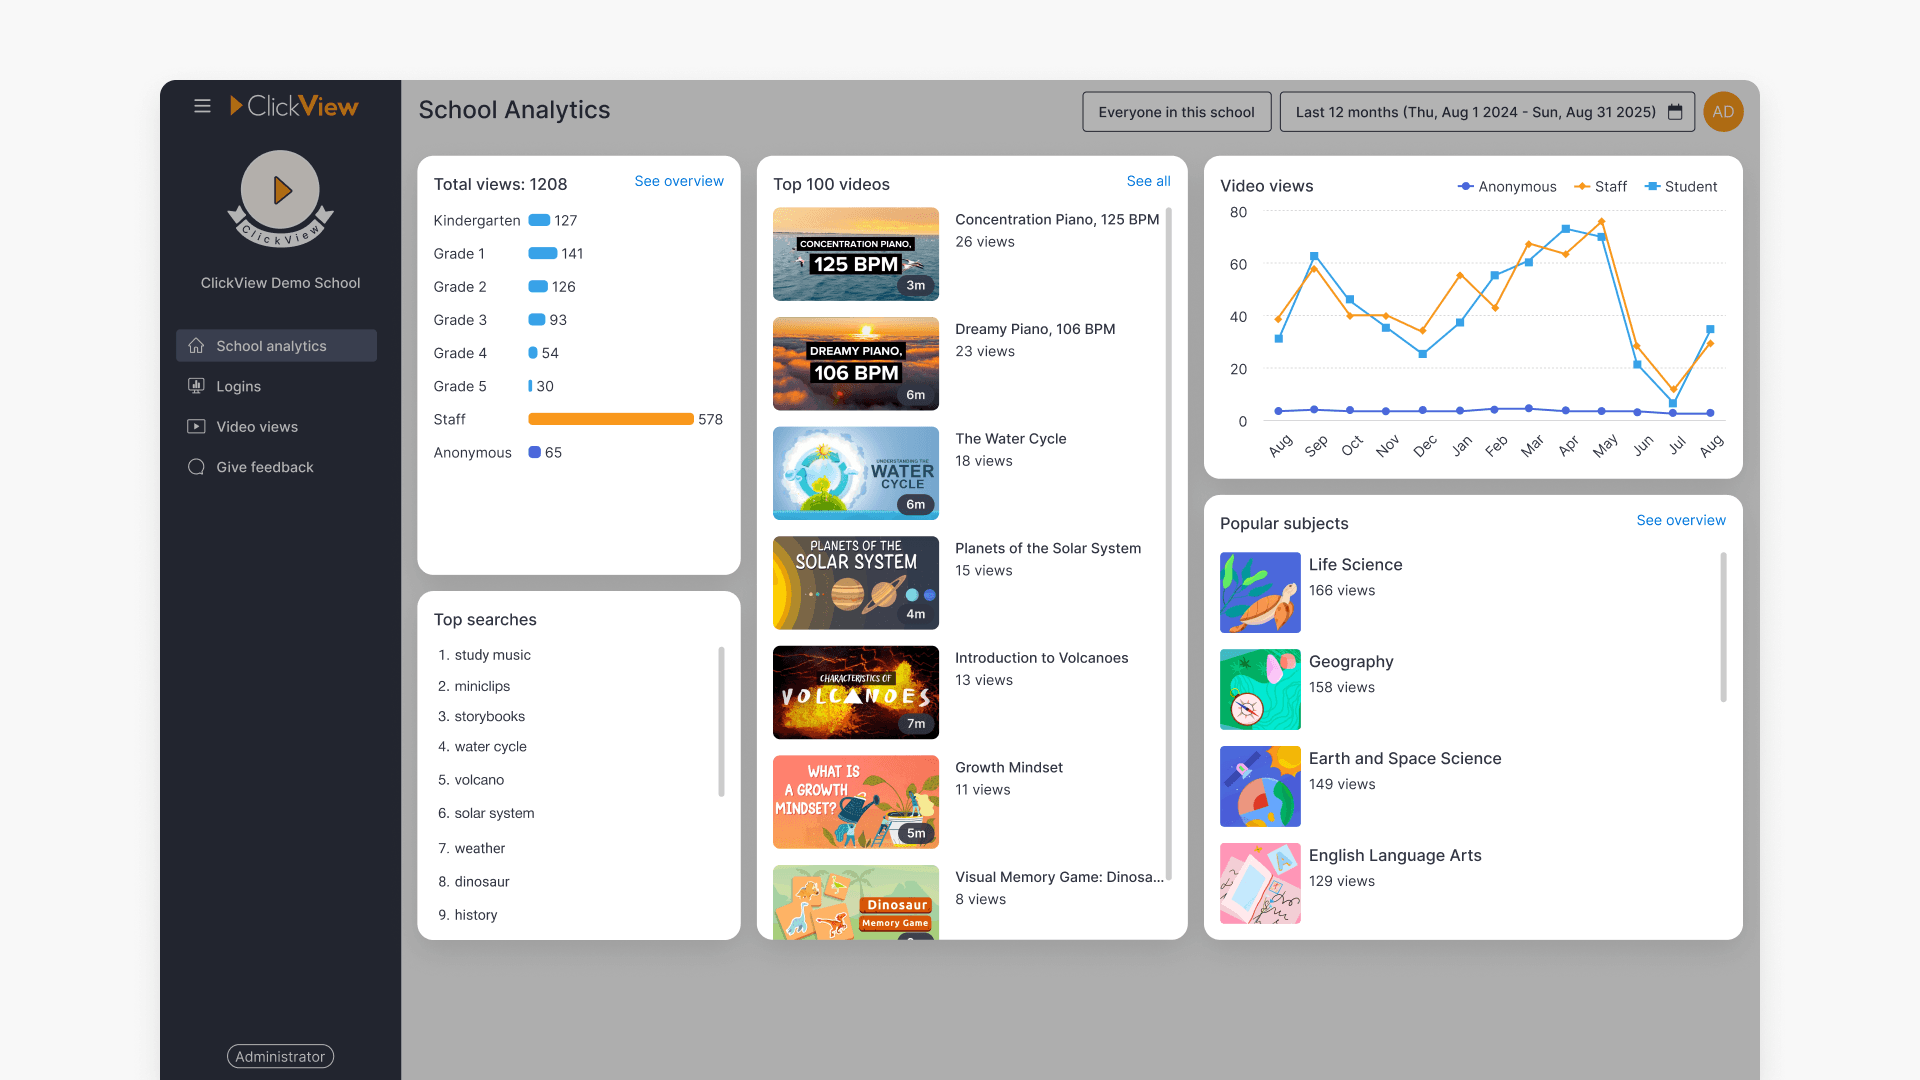Open the Administrator role selector
The image size is (1920, 1080).
[x=280, y=1056]
